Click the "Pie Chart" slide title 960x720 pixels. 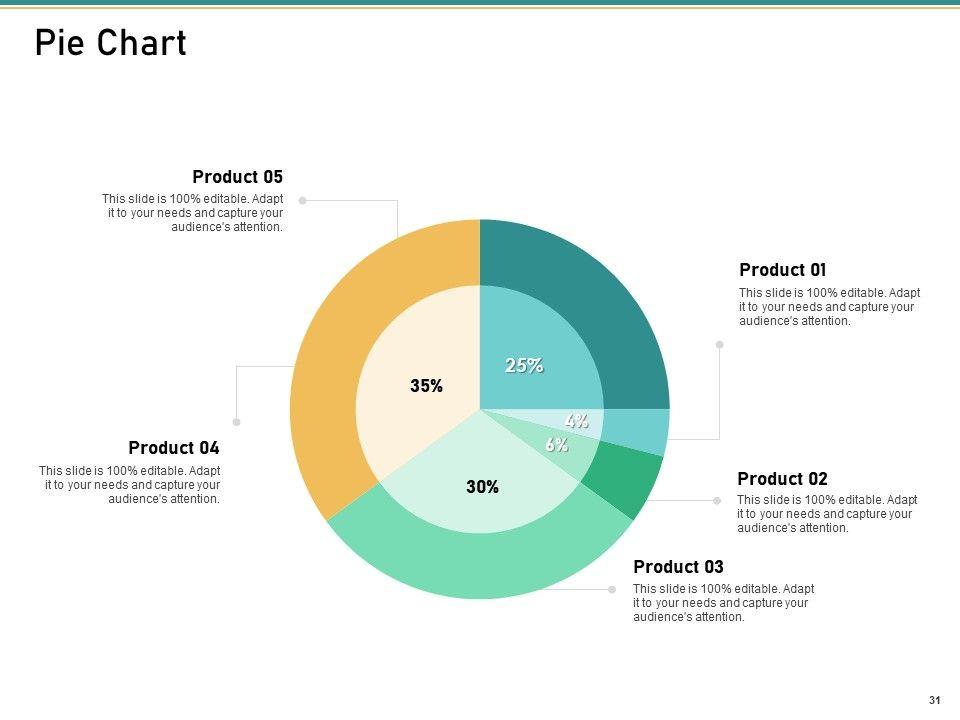click(x=110, y=44)
